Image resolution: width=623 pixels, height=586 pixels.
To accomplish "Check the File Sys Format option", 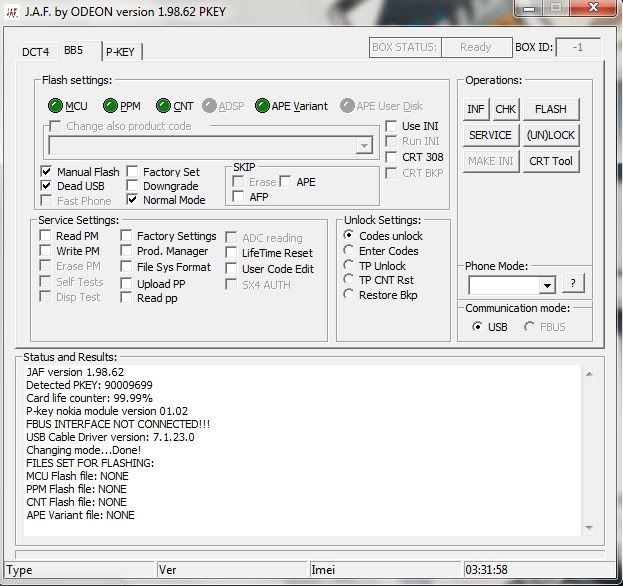I will 126,267.
